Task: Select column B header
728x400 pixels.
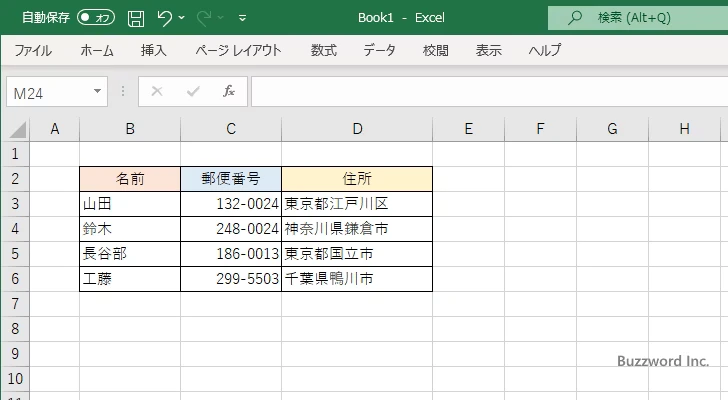Action: (x=130, y=129)
